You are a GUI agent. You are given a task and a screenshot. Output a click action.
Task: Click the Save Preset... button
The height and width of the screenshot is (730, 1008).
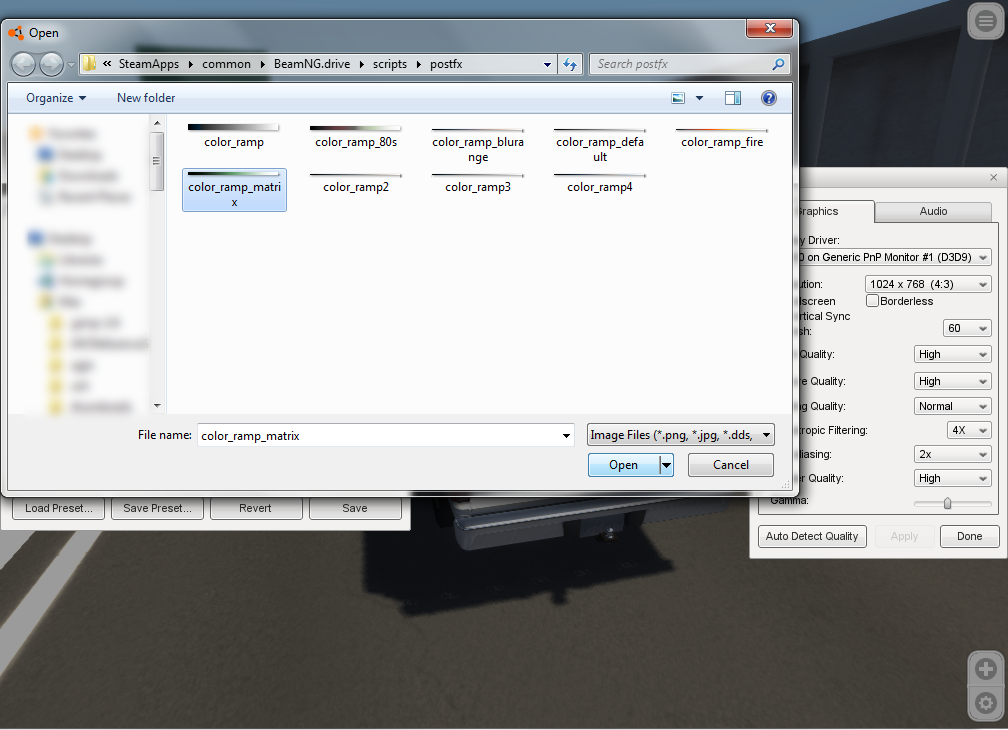pyautogui.click(x=158, y=508)
